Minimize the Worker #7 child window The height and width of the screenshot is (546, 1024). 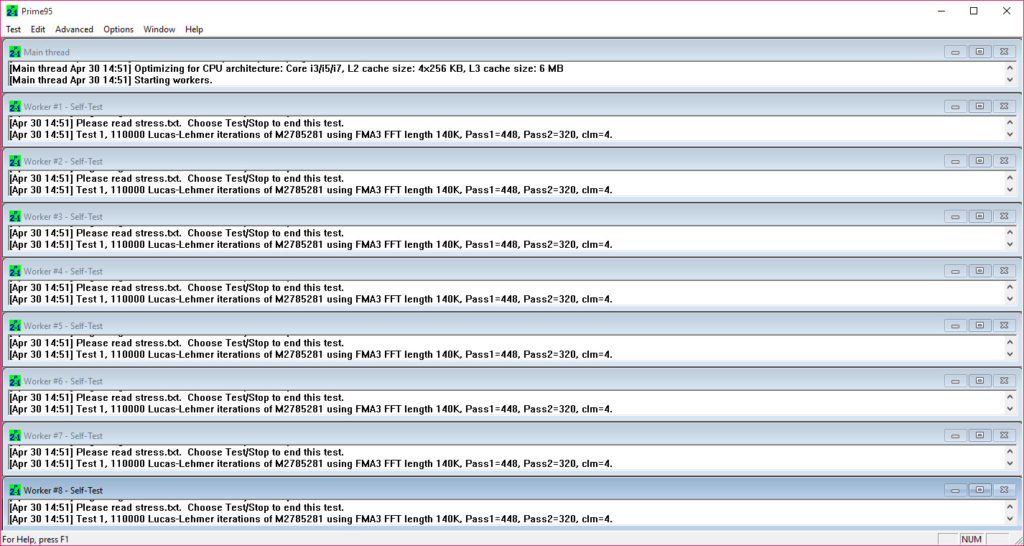(x=955, y=436)
